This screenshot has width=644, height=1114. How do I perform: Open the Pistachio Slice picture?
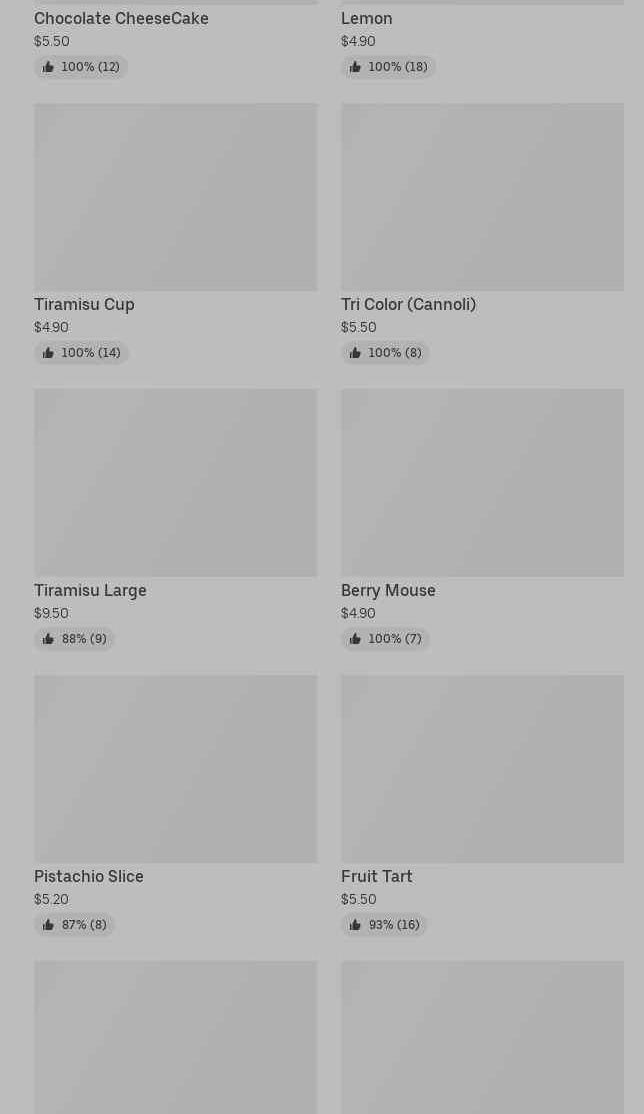point(175,769)
